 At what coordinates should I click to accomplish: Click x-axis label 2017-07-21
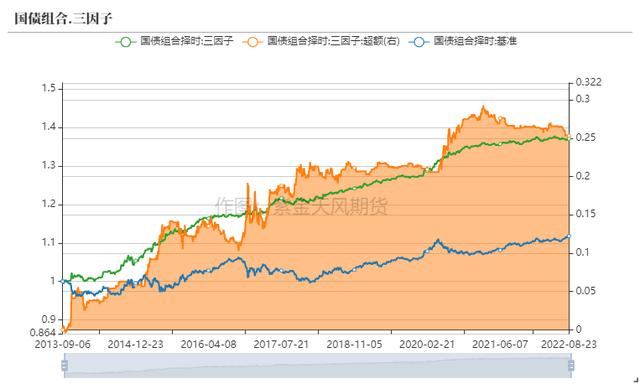(x=281, y=344)
